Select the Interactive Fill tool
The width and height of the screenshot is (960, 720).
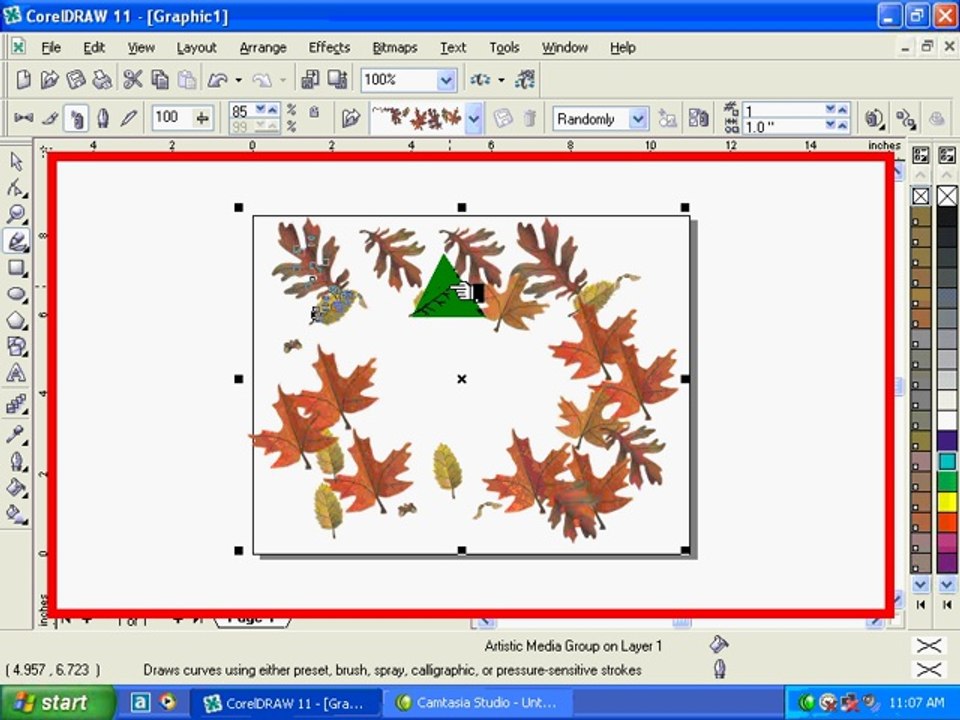click(16, 514)
